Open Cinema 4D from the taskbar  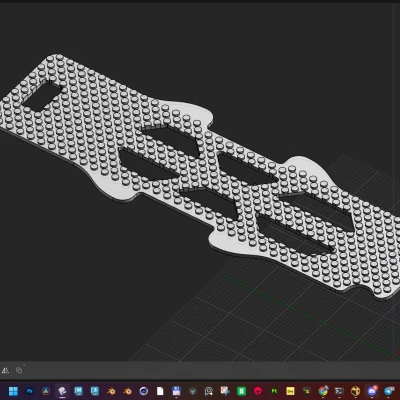click(x=144, y=391)
